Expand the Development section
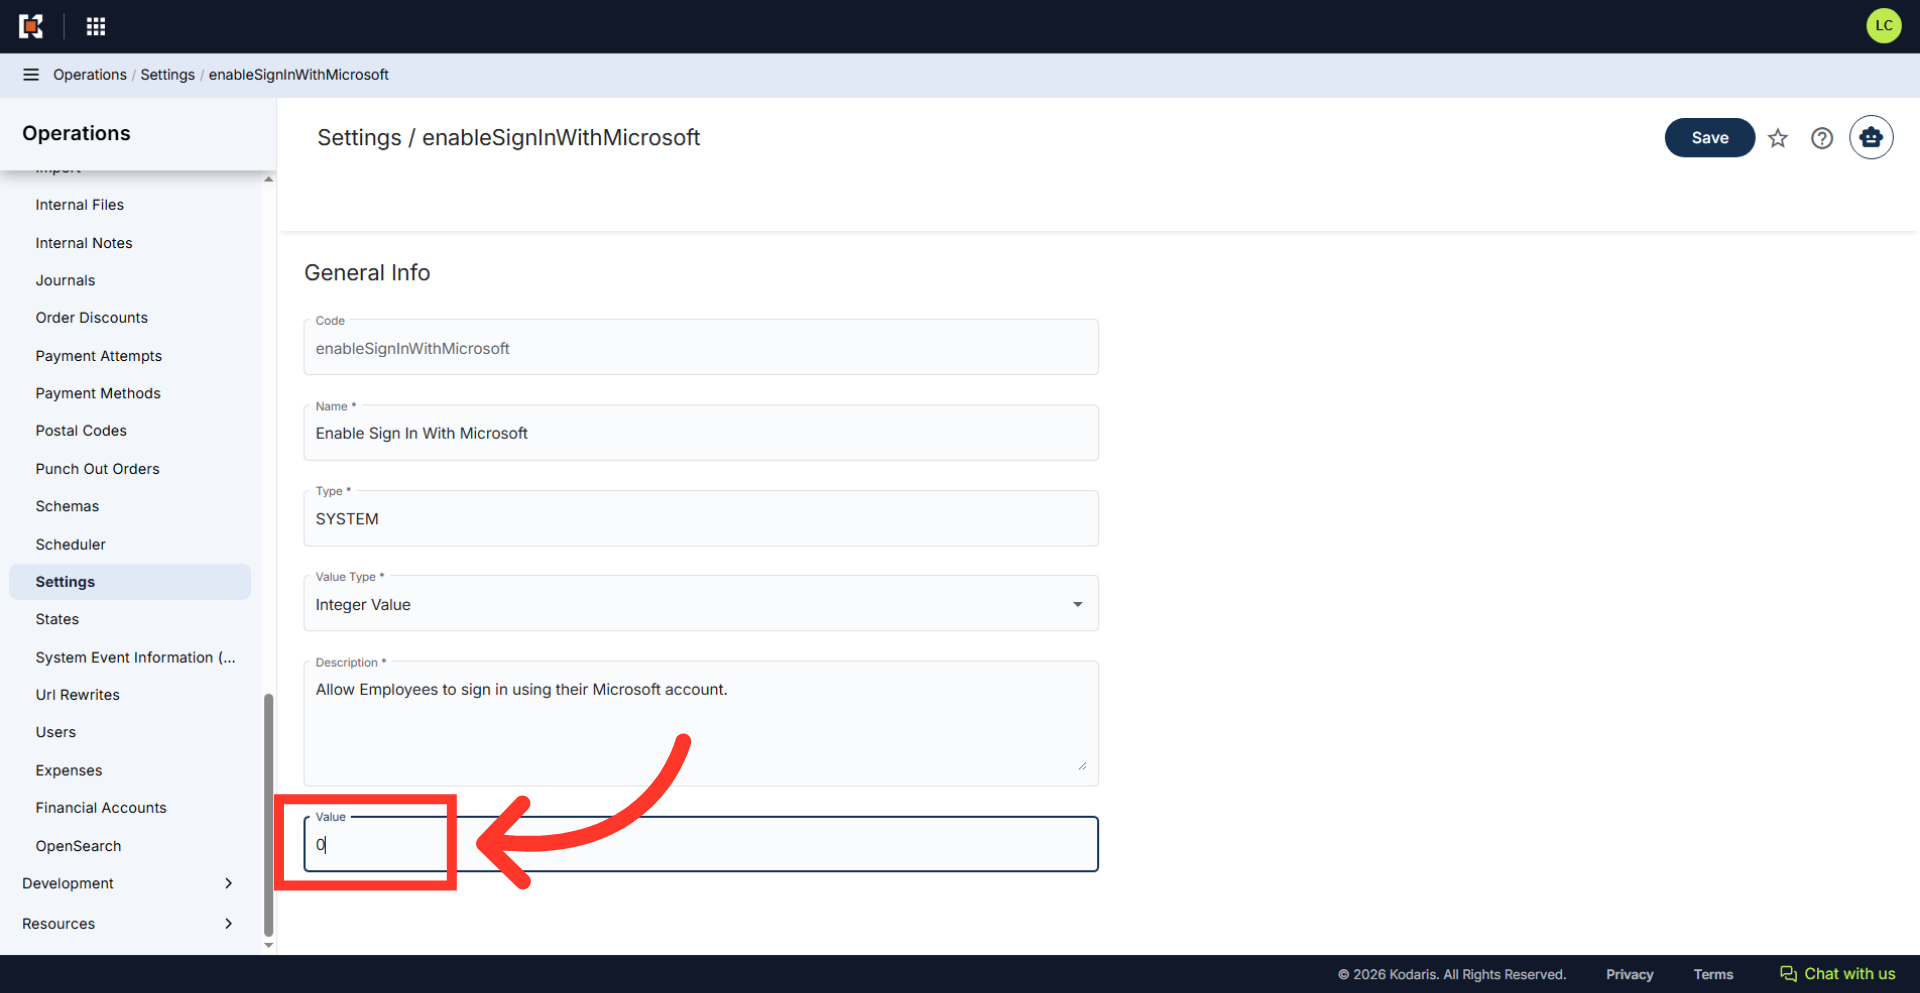The width and height of the screenshot is (1920, 993). click(130, 883)
